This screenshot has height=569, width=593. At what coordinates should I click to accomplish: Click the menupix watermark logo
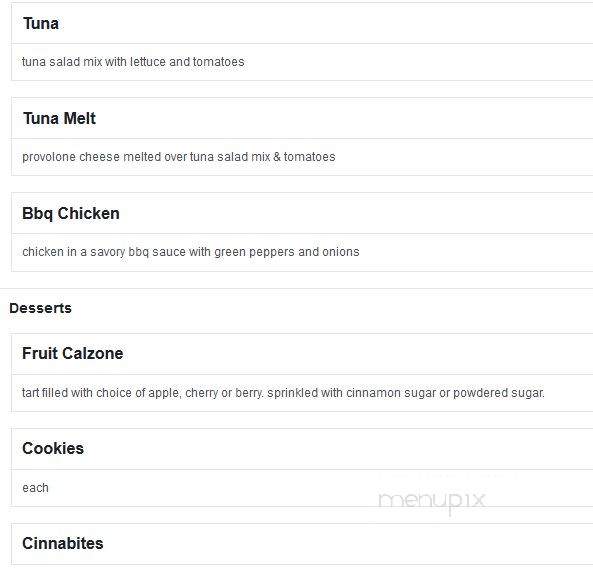(x=432, y=501)
